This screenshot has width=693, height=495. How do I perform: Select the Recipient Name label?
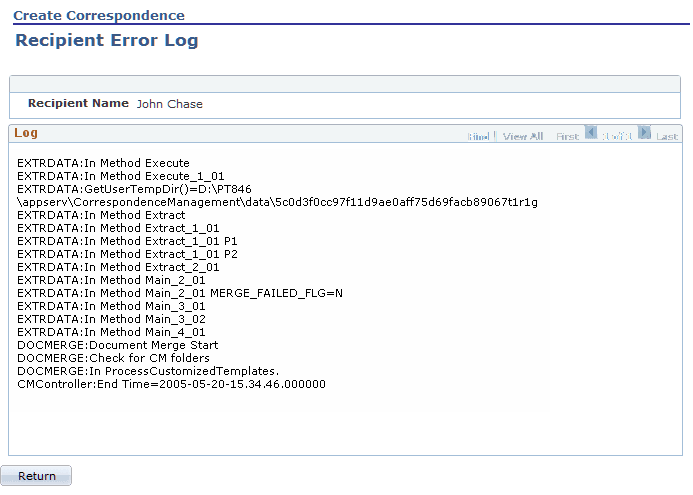coord(78,103)
